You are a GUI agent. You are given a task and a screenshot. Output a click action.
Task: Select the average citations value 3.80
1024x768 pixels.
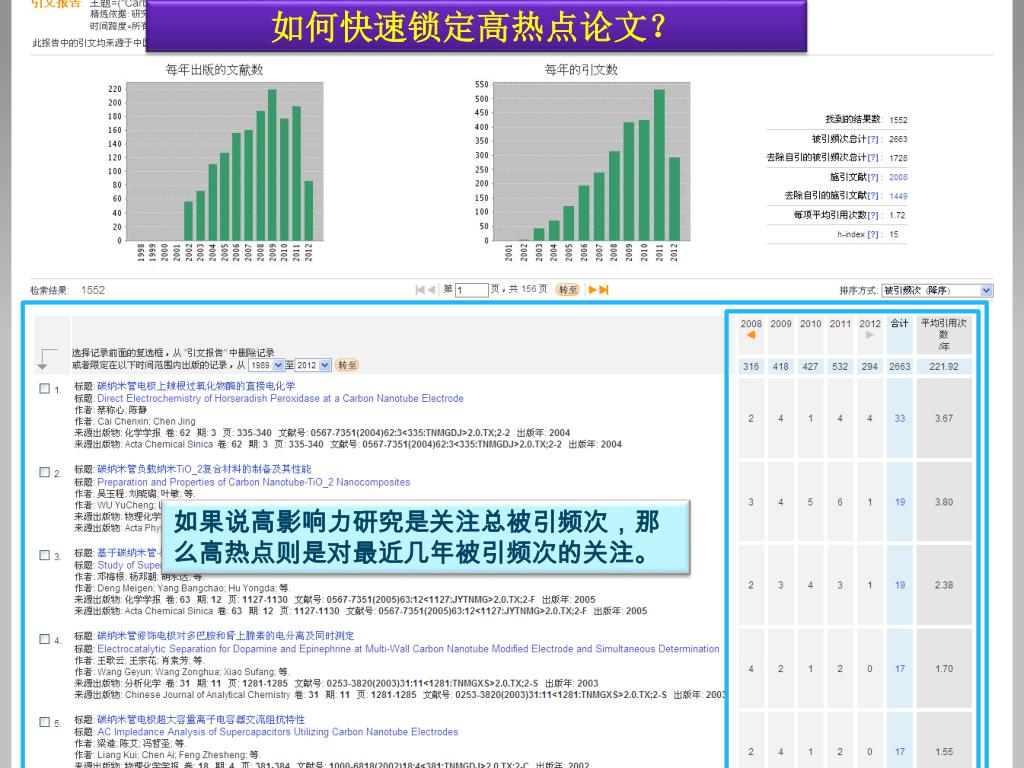(x=944, y=502)
